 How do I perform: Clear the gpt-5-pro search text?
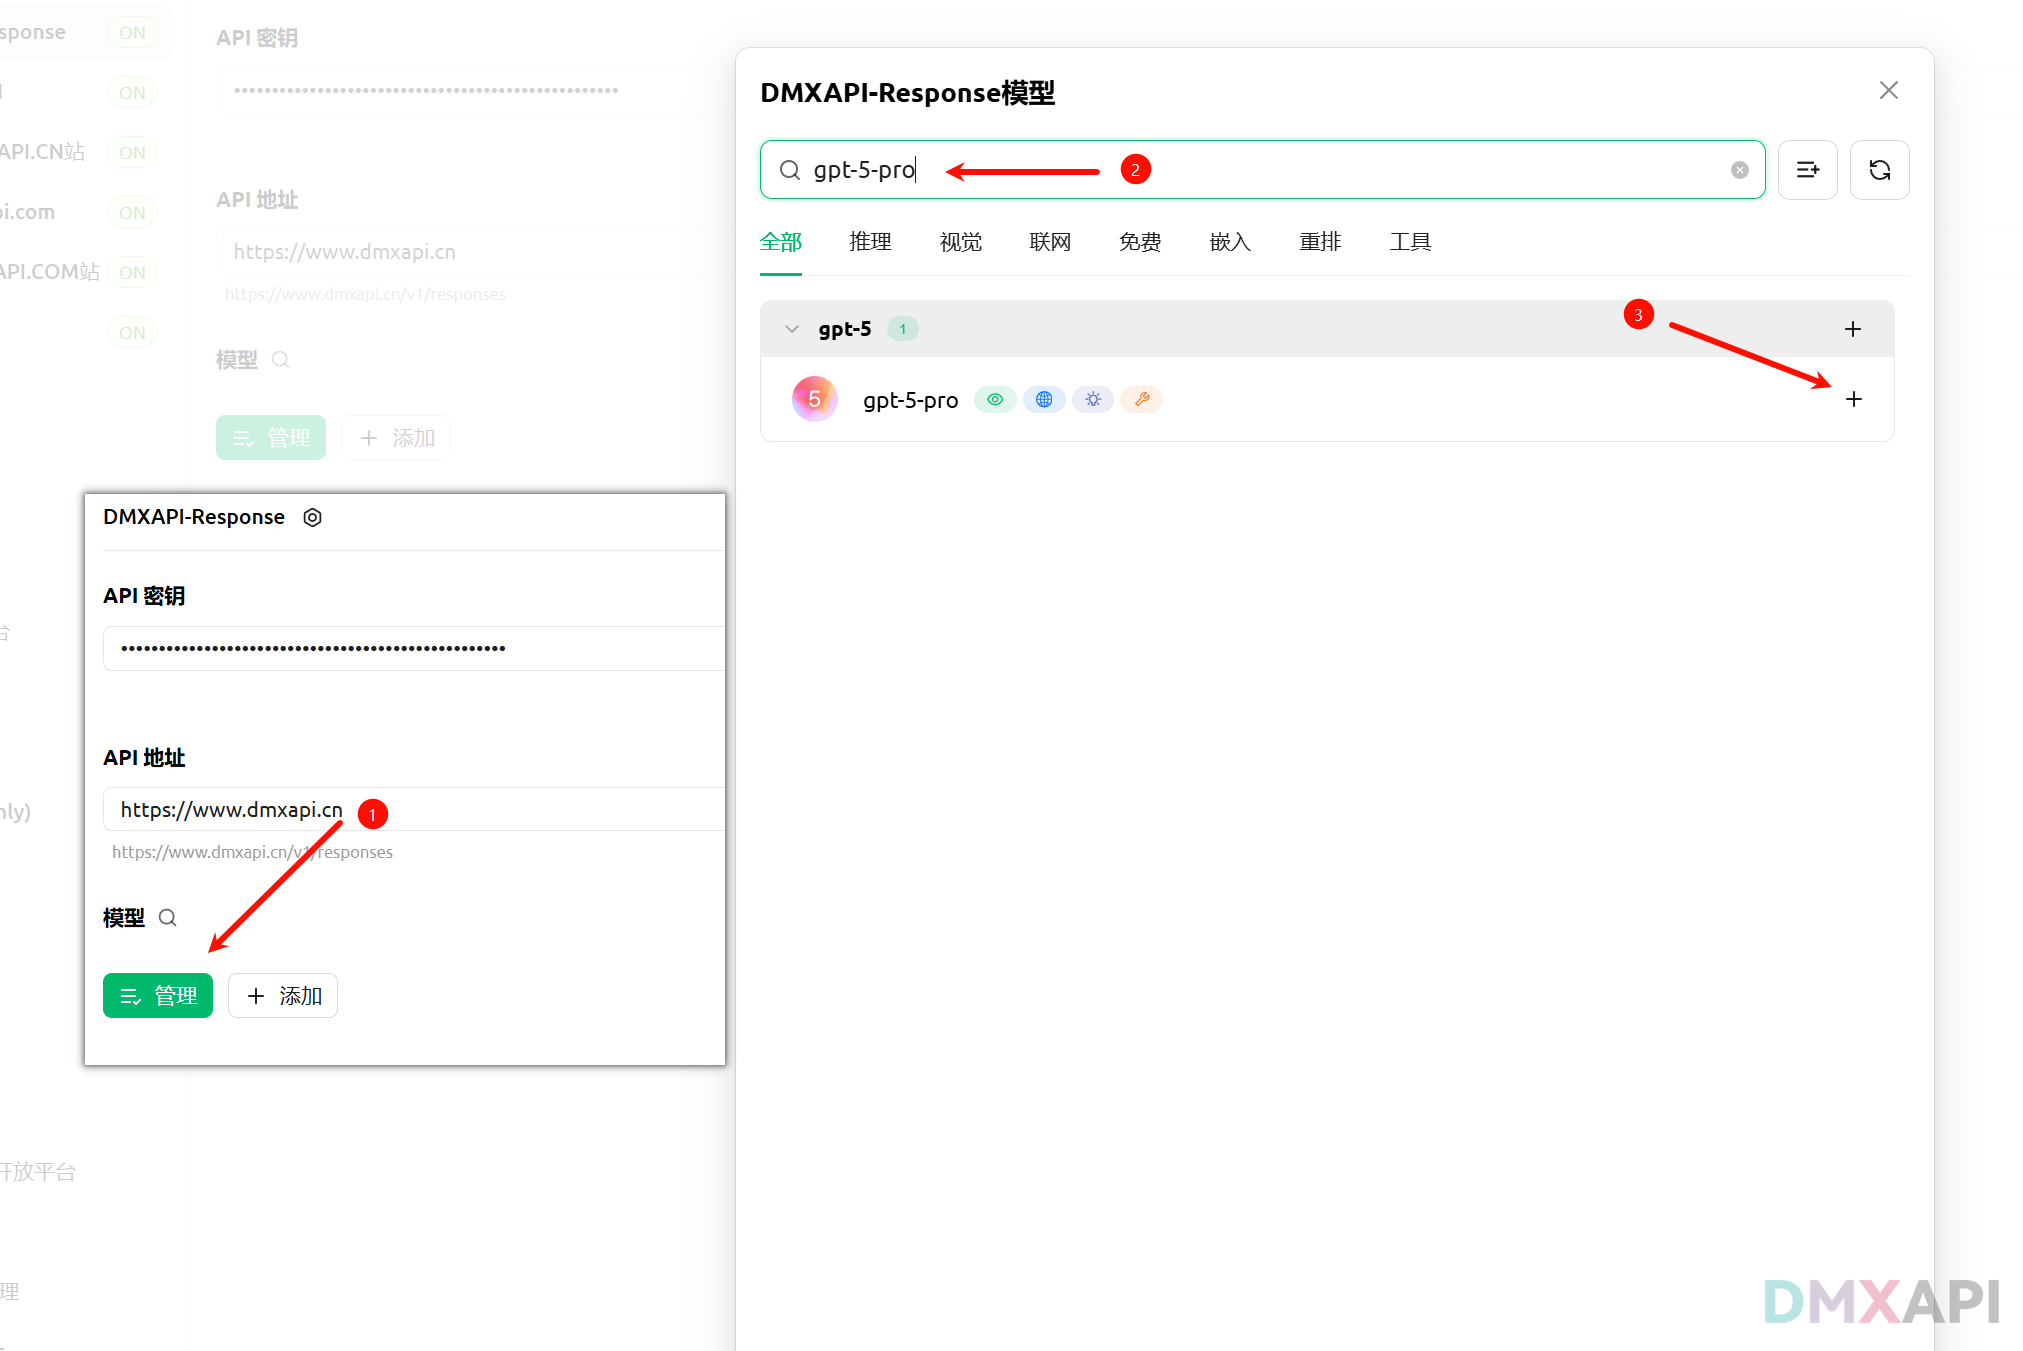coord(1739,170)
